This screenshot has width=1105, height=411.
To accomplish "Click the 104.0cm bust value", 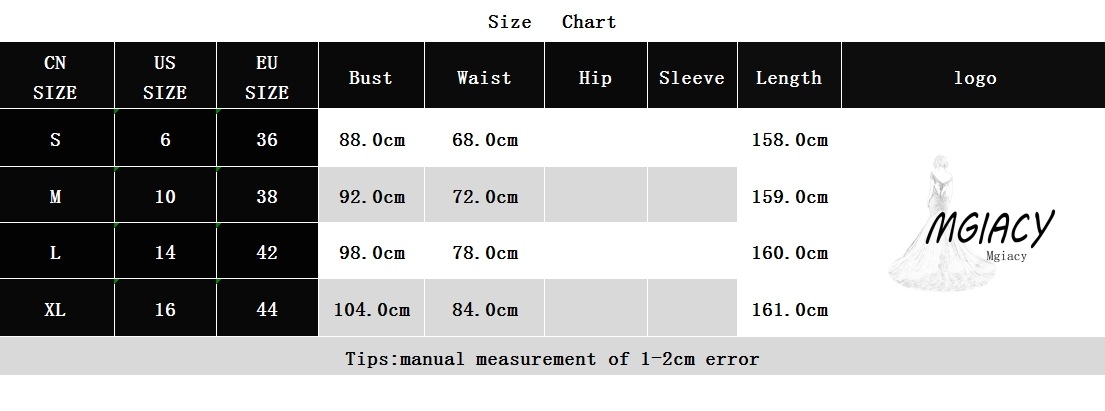I will tap(371, 309).
